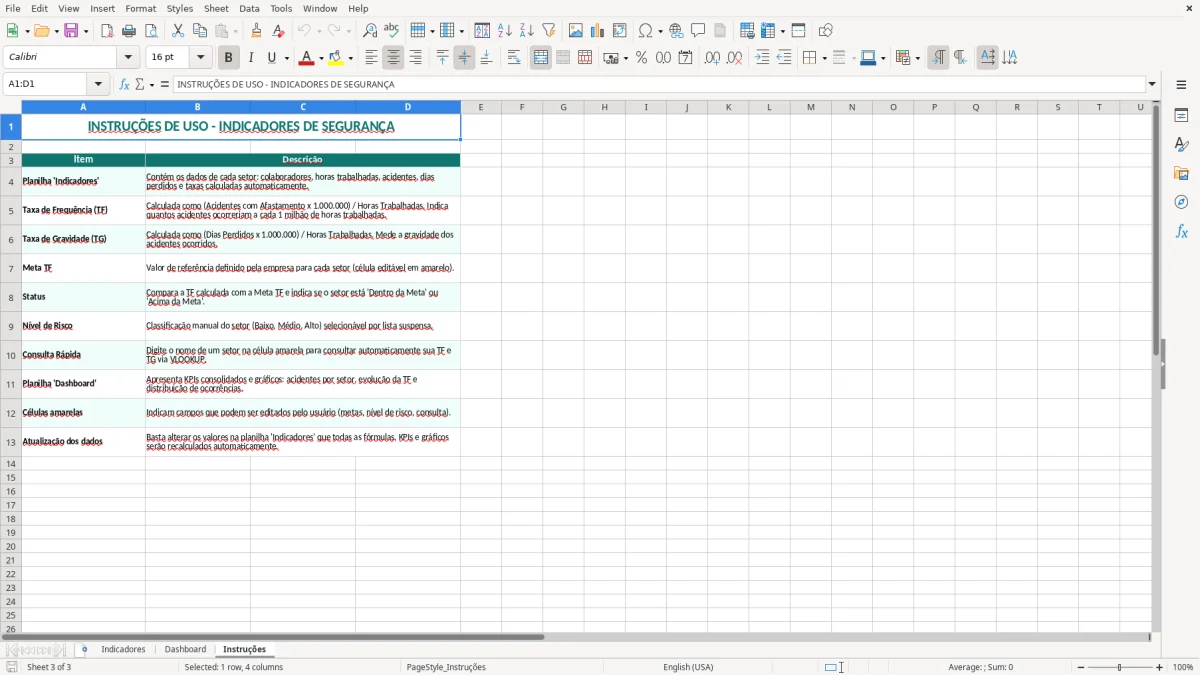Click English (USA) language in status bar
Screen dimensions: 1200x675
tap(688, 667)
